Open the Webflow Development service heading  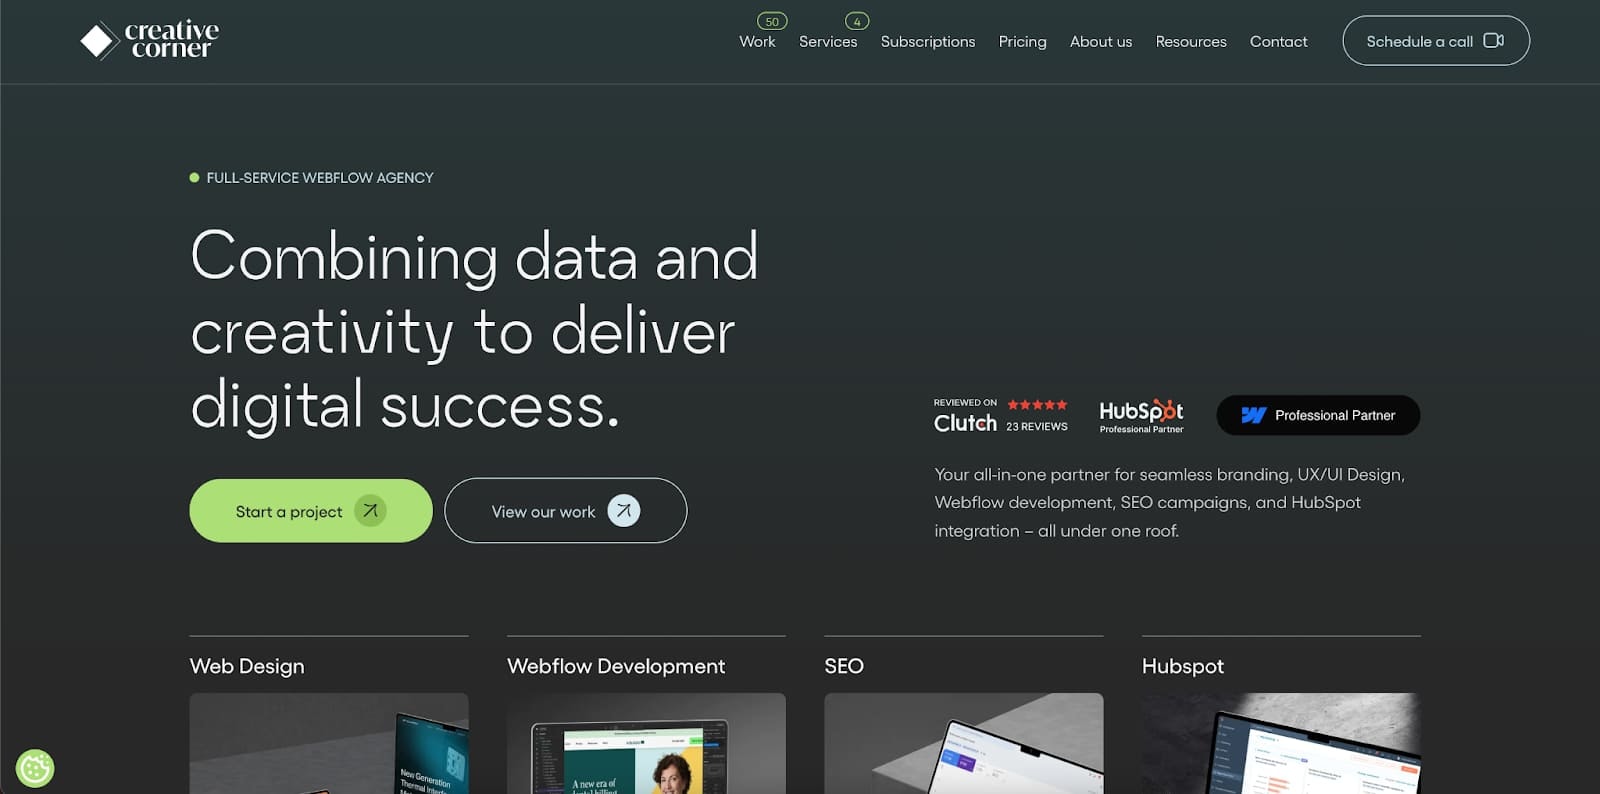[x=616, y=666]
